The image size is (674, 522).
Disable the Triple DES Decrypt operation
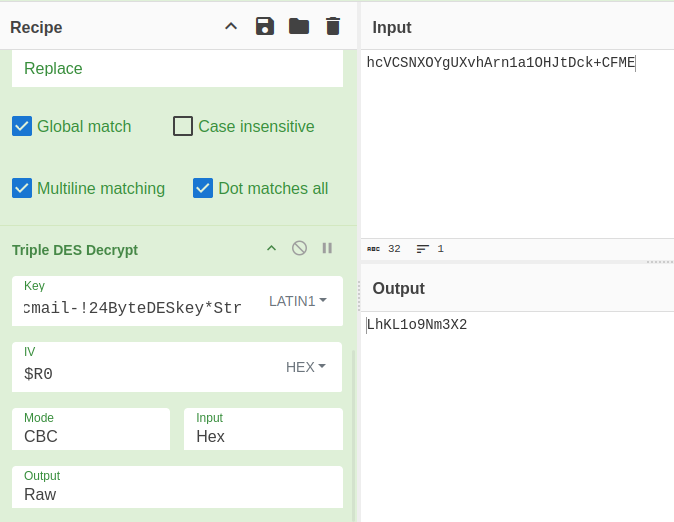(x=299, y=248)
